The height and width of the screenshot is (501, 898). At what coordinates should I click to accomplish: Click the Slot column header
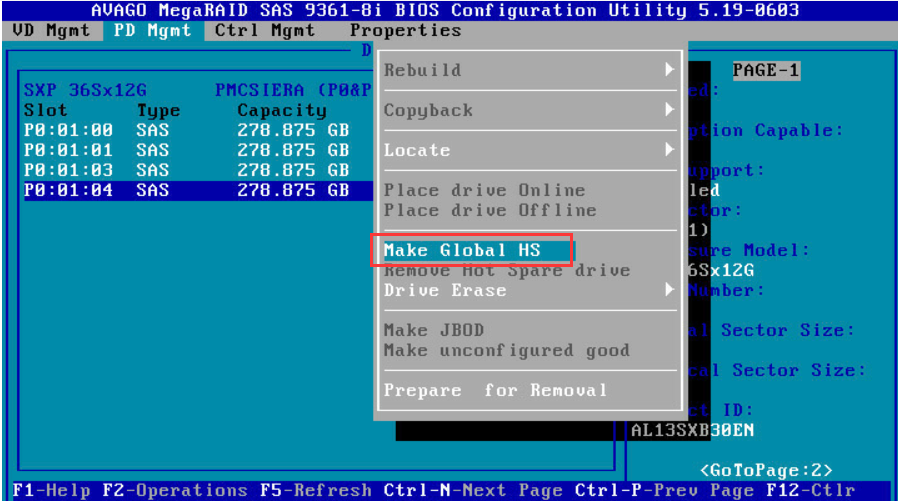[x=45, y=110]
